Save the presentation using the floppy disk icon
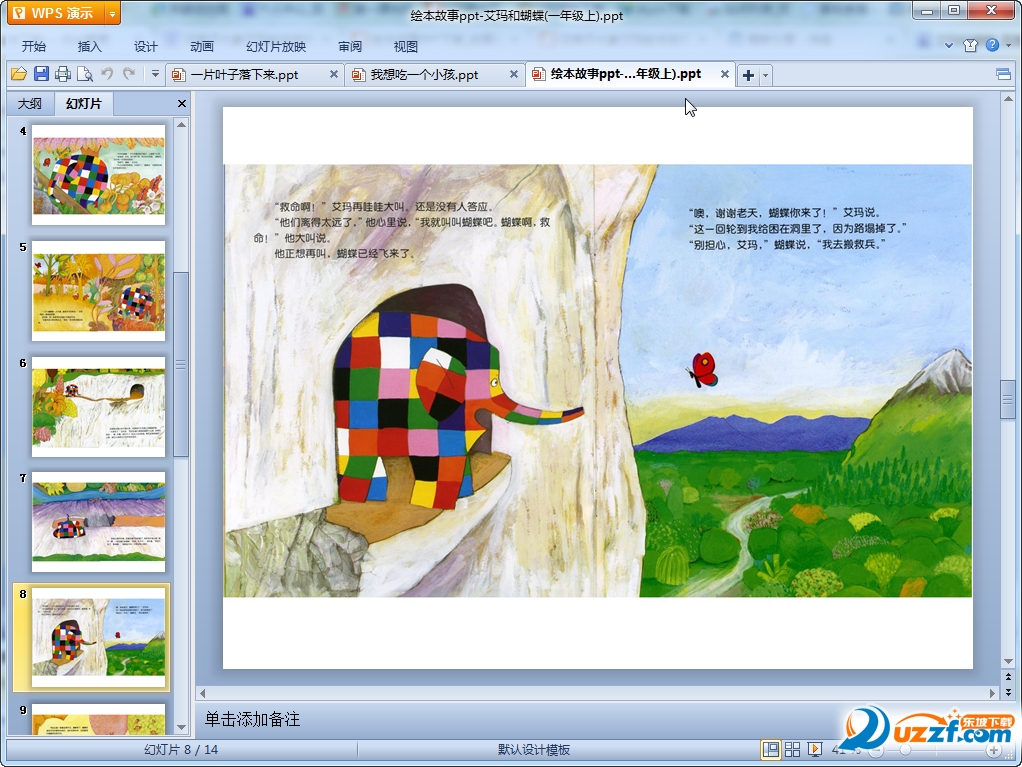 click(41, 74)
